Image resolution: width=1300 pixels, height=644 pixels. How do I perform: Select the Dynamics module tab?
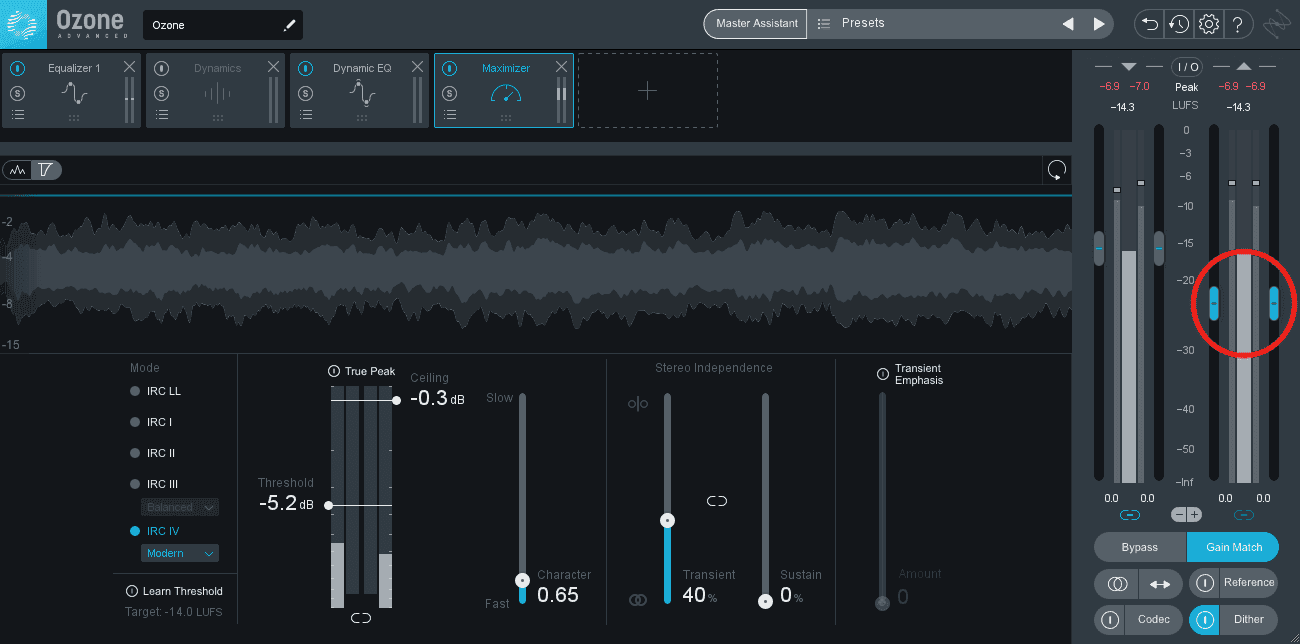(217, 91)
